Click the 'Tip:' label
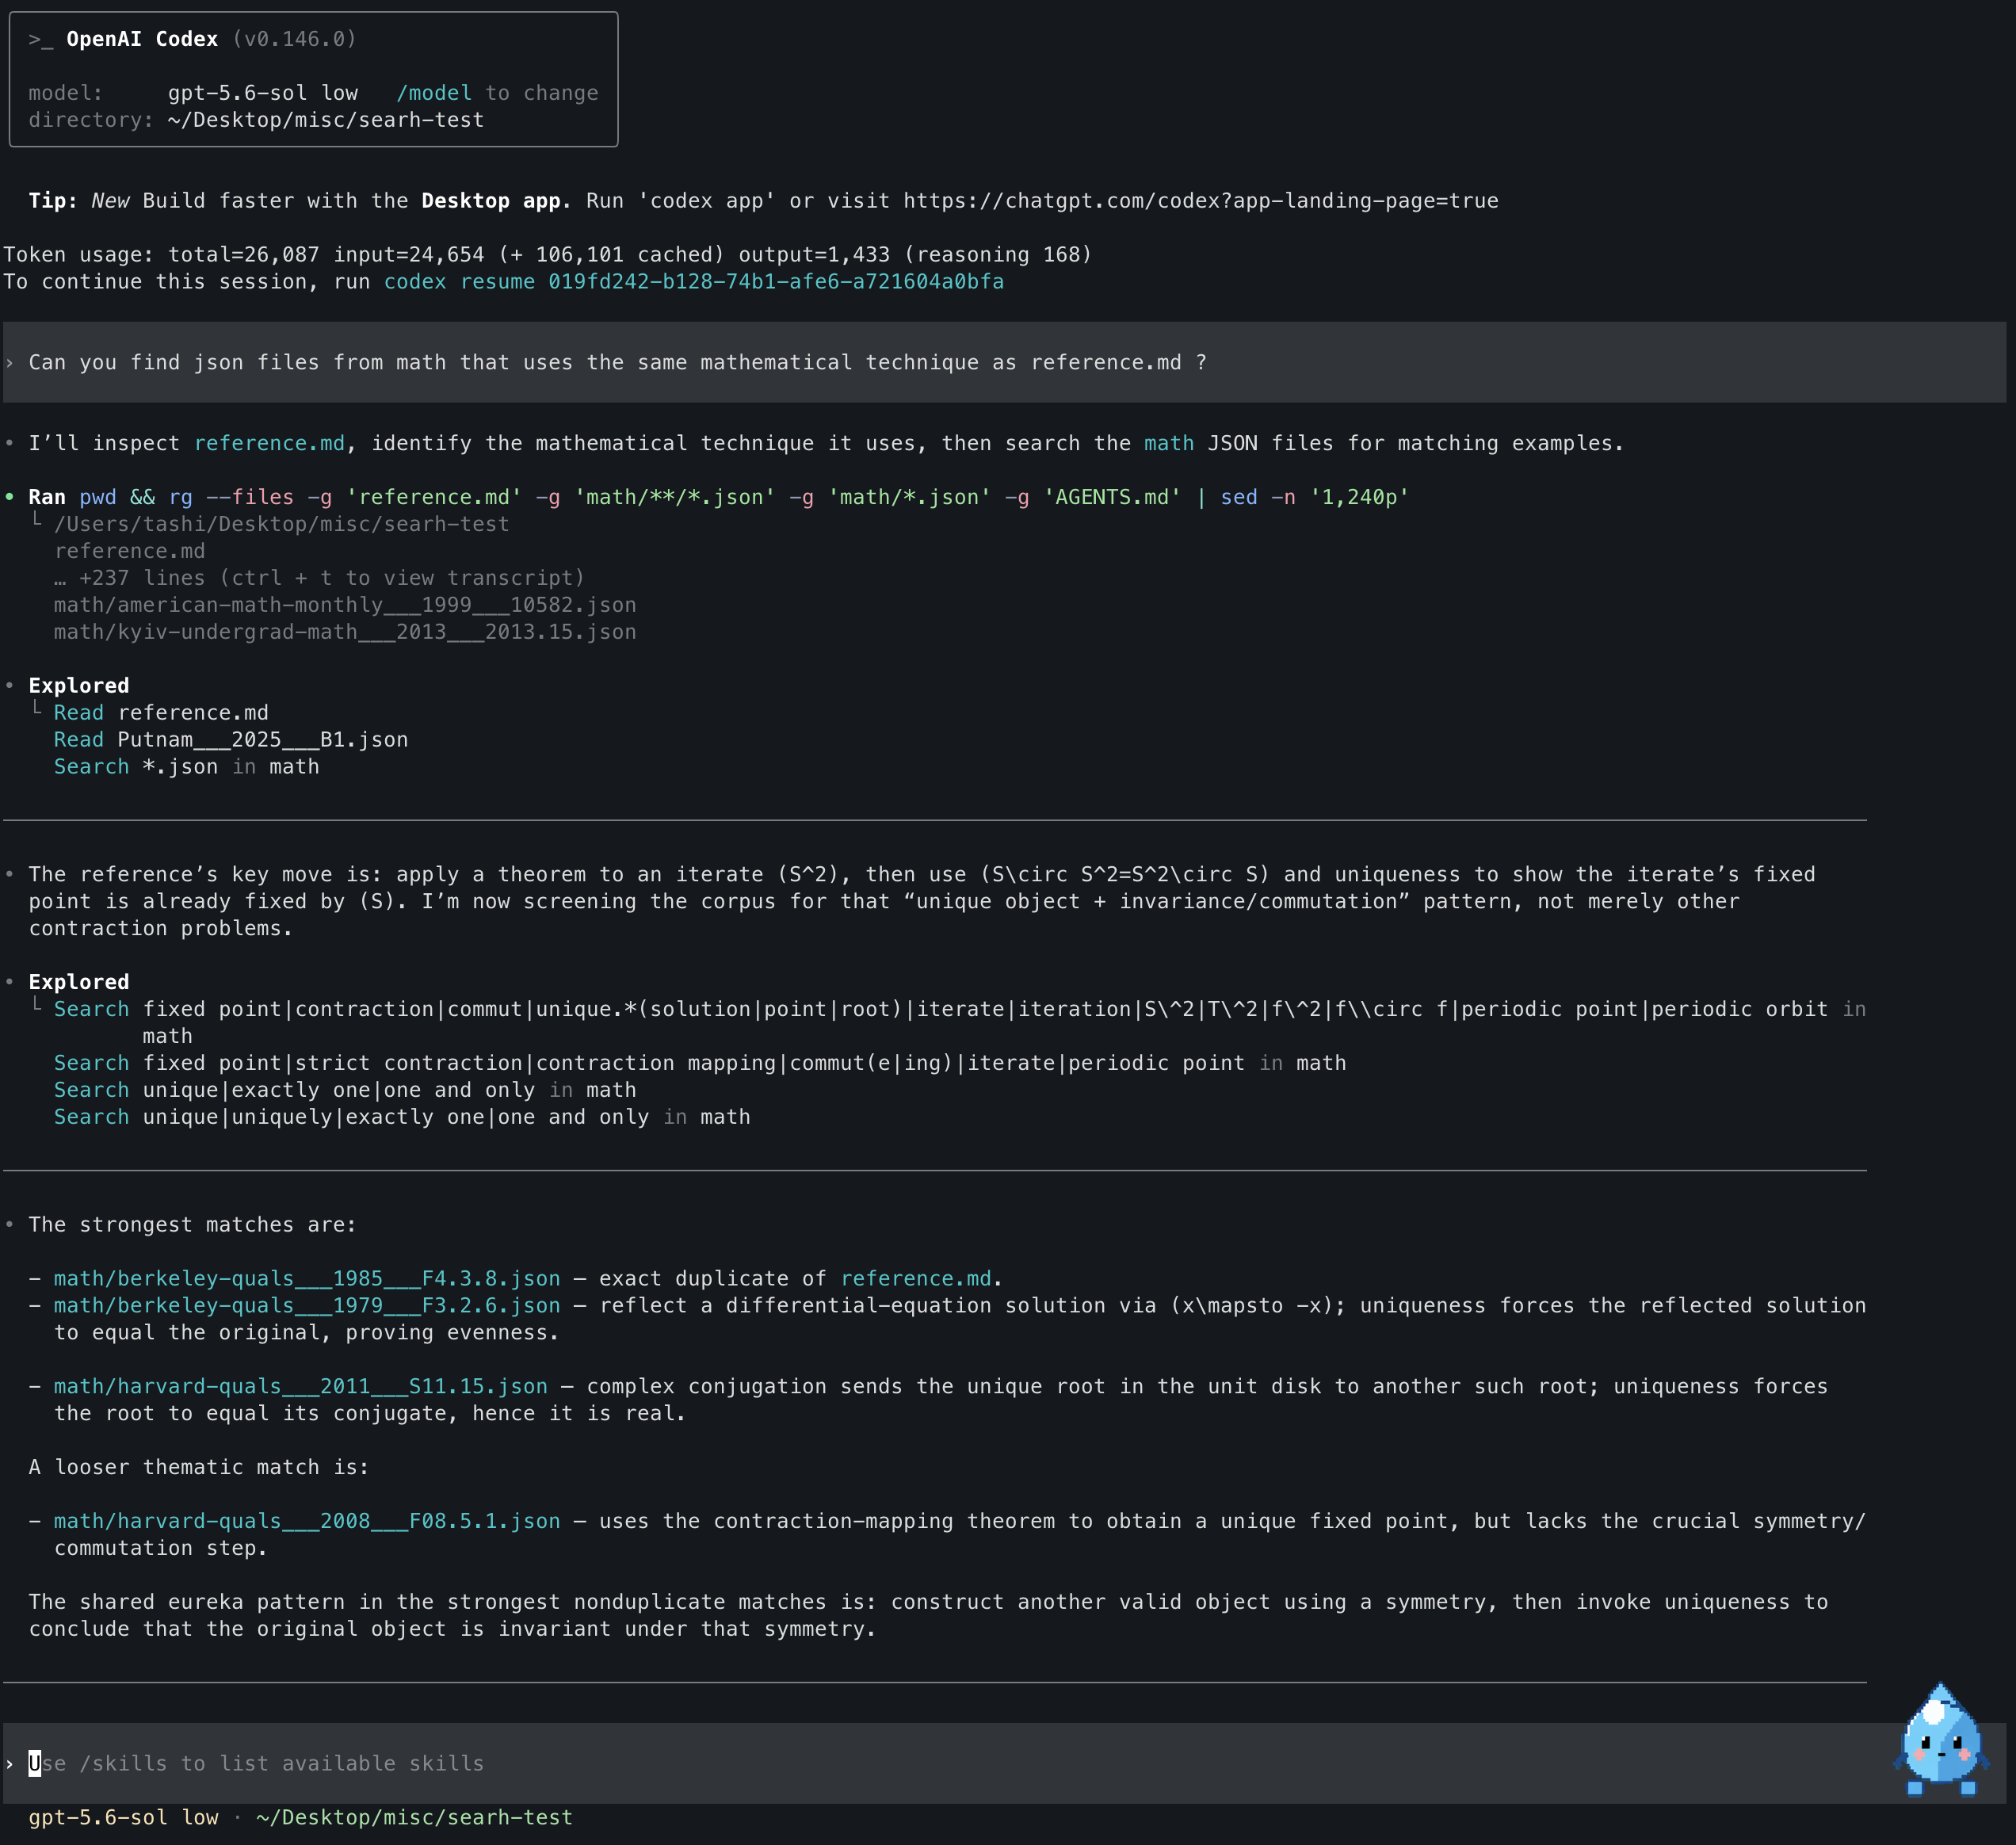Viewport: 2016px width, 1845px height. [x=53, y=201]
